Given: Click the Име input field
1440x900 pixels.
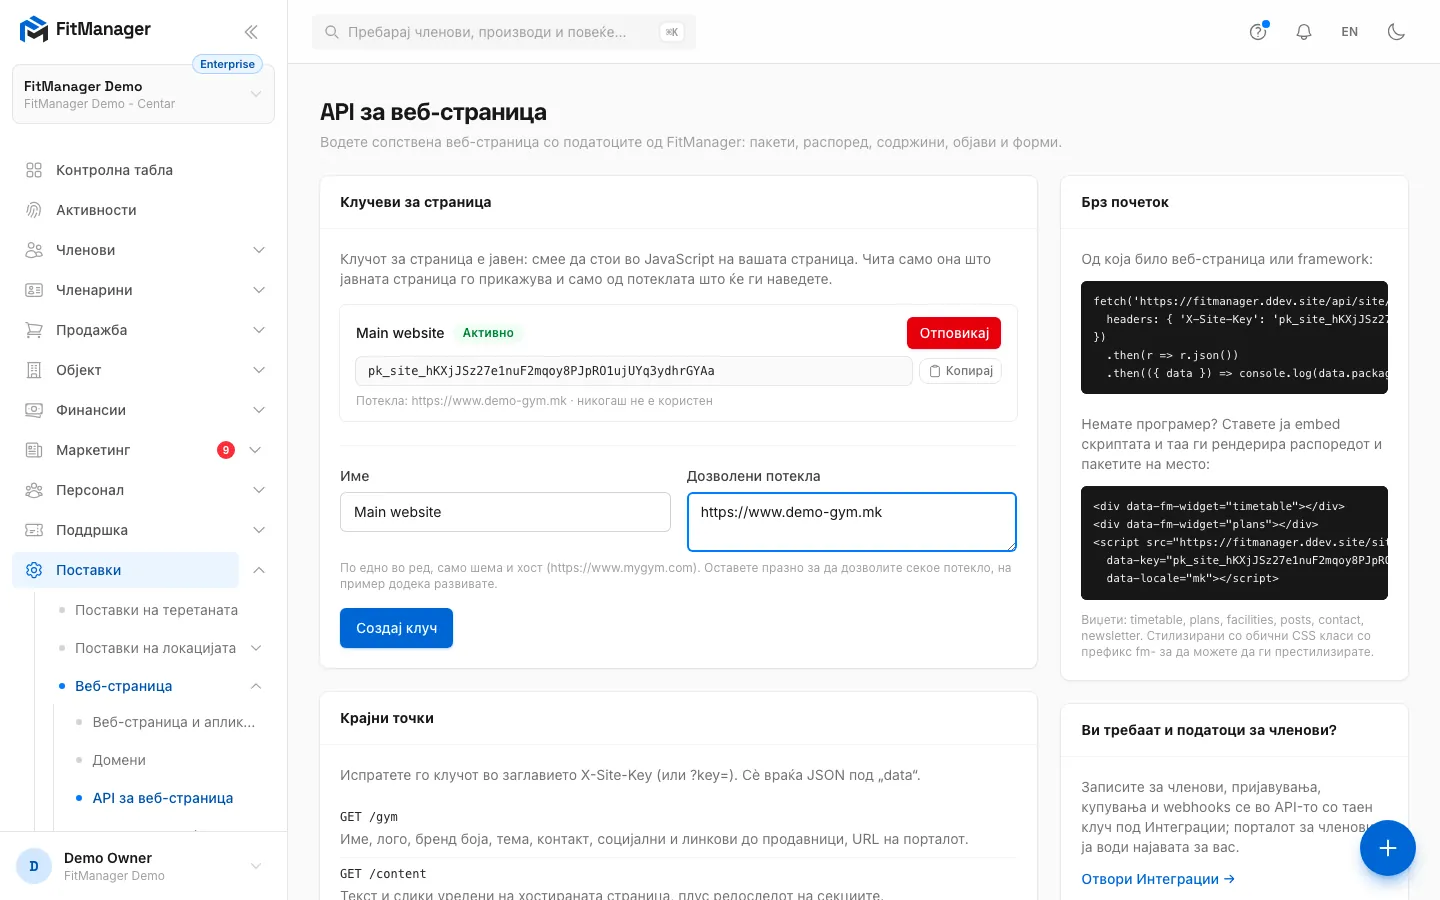Looking at the screenshot, I should pos(505,512).
